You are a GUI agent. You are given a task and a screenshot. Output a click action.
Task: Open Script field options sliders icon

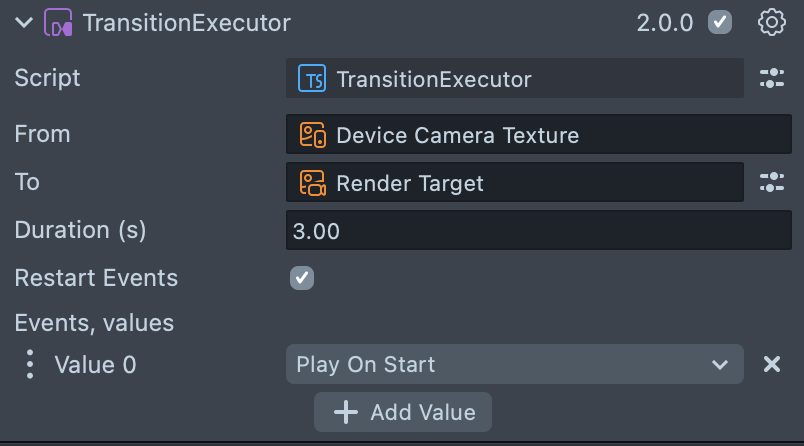coord(772,79)
